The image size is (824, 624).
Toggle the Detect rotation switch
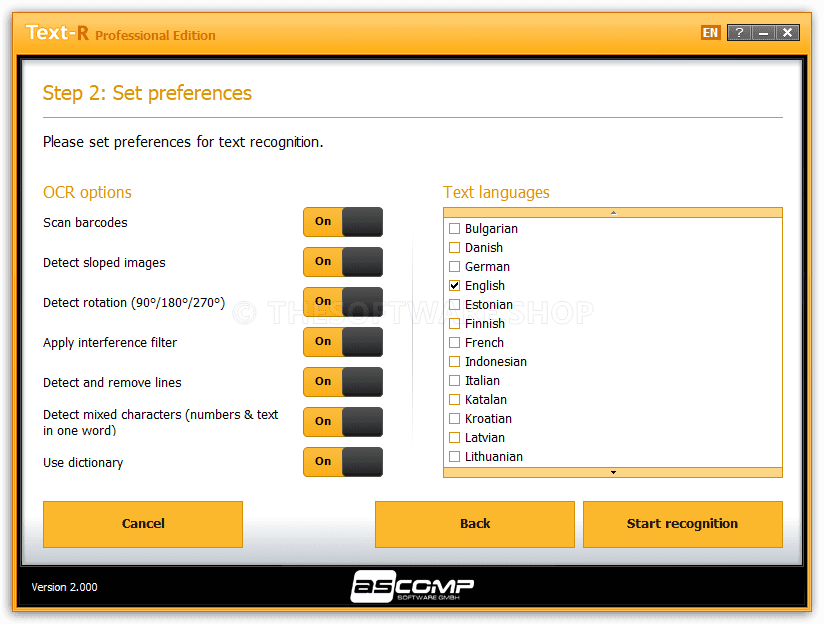343,302
